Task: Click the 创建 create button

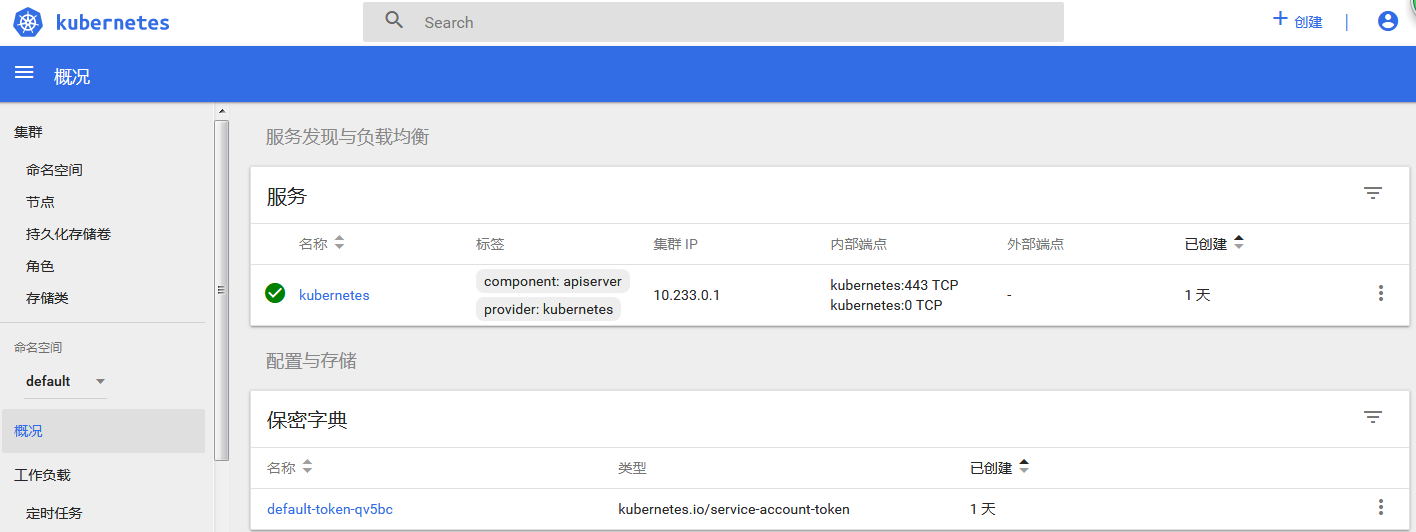Action: (x=1297, y=21)
